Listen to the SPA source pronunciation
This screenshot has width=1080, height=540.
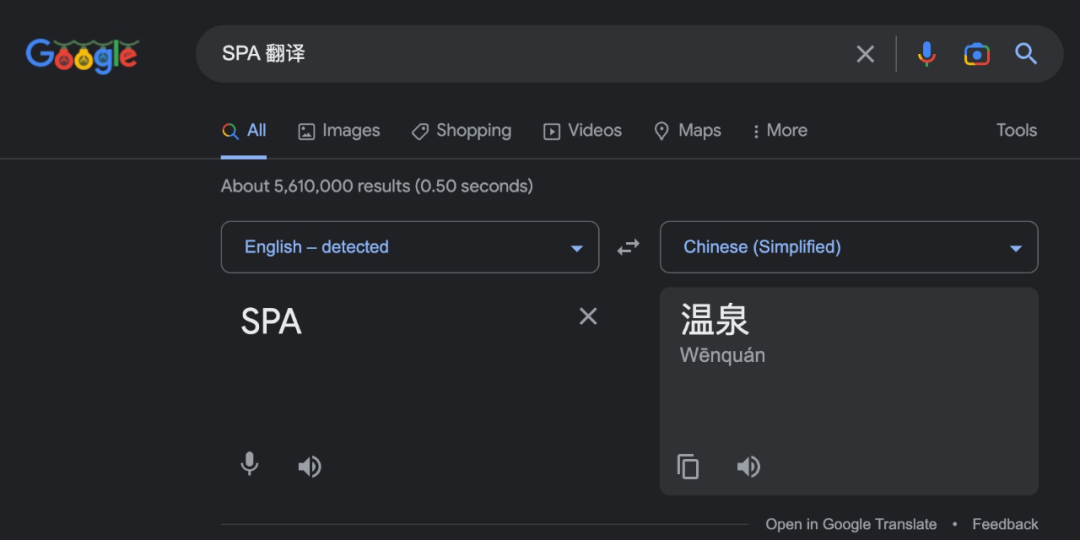pos(309,466)
